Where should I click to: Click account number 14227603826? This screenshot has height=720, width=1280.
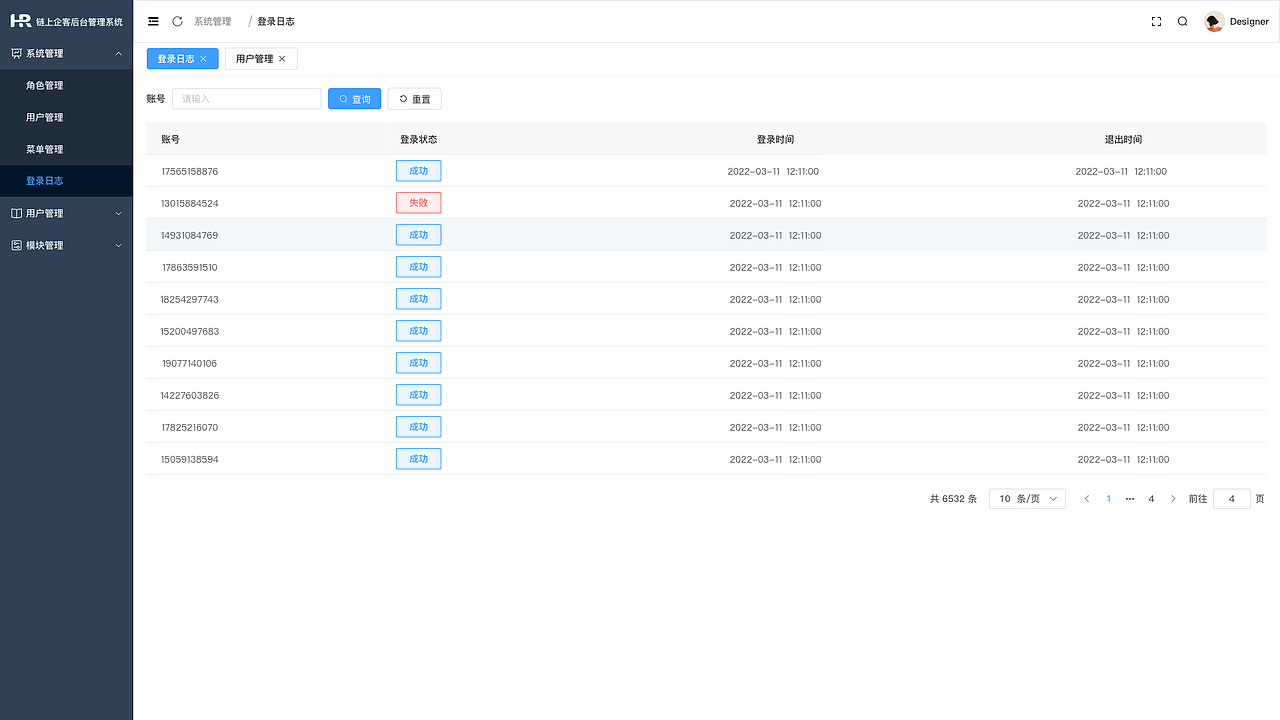189,395
